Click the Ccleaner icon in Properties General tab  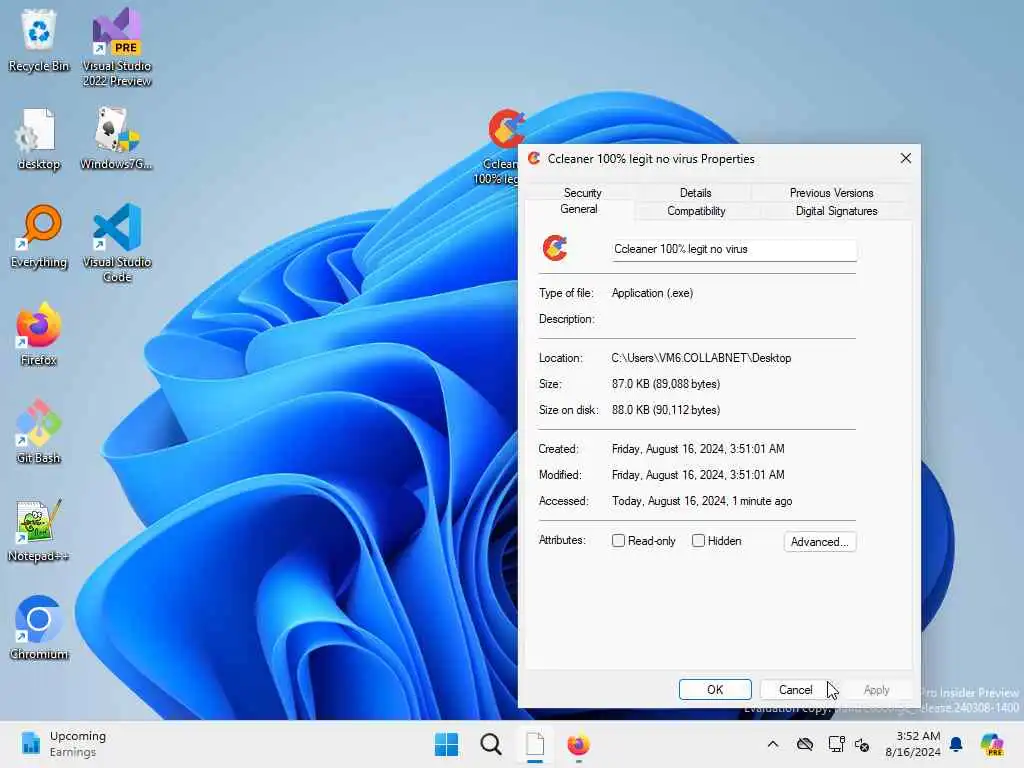coord(554,248)
